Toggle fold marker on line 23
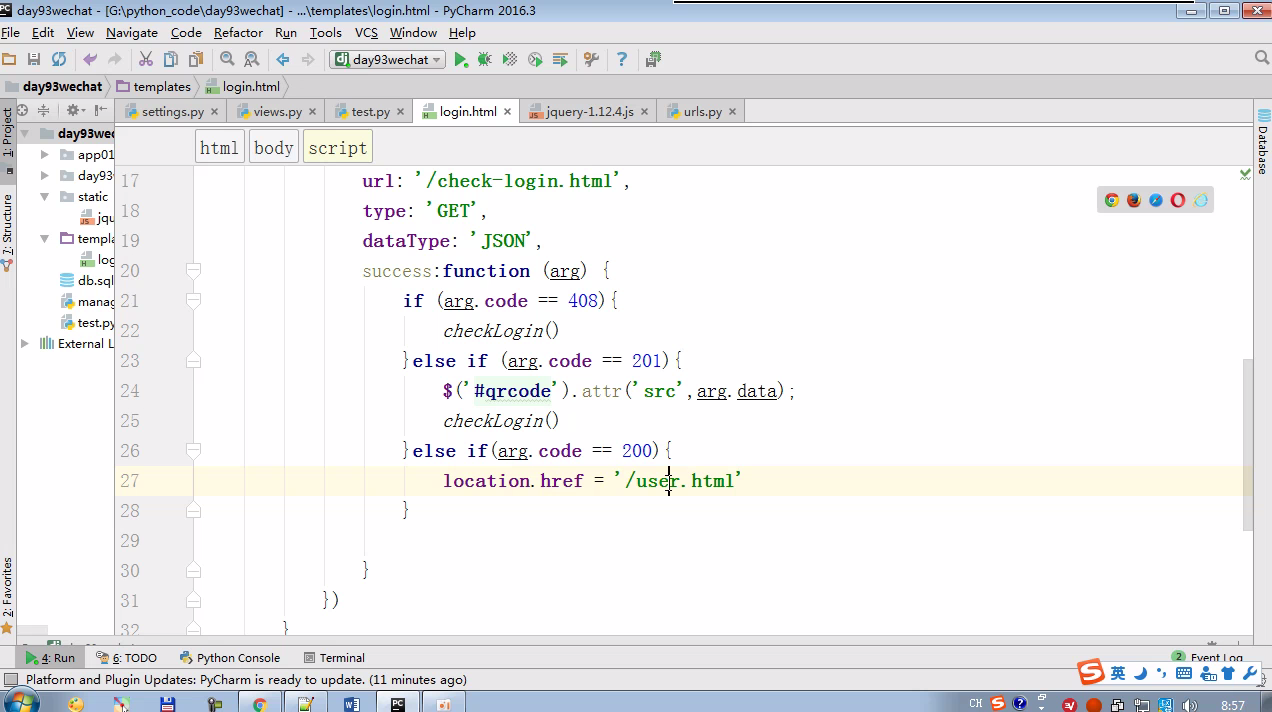 194,361
